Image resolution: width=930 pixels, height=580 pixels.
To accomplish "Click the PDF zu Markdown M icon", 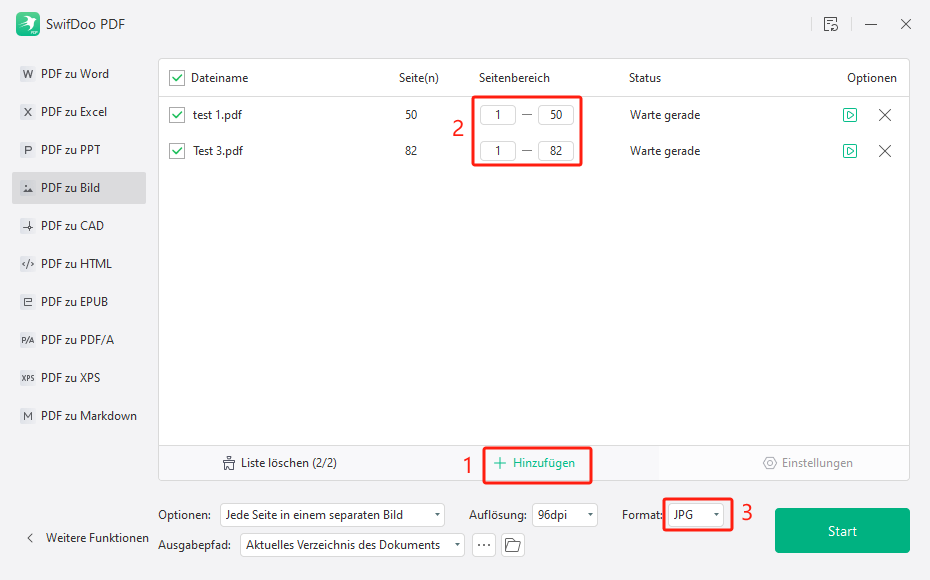I will coord(27,416).
